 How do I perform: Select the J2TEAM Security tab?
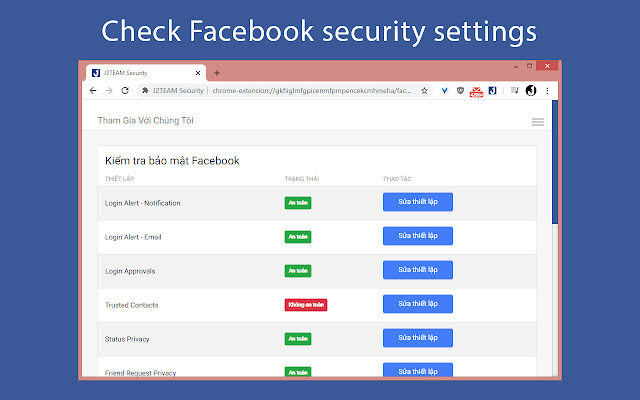140,73
